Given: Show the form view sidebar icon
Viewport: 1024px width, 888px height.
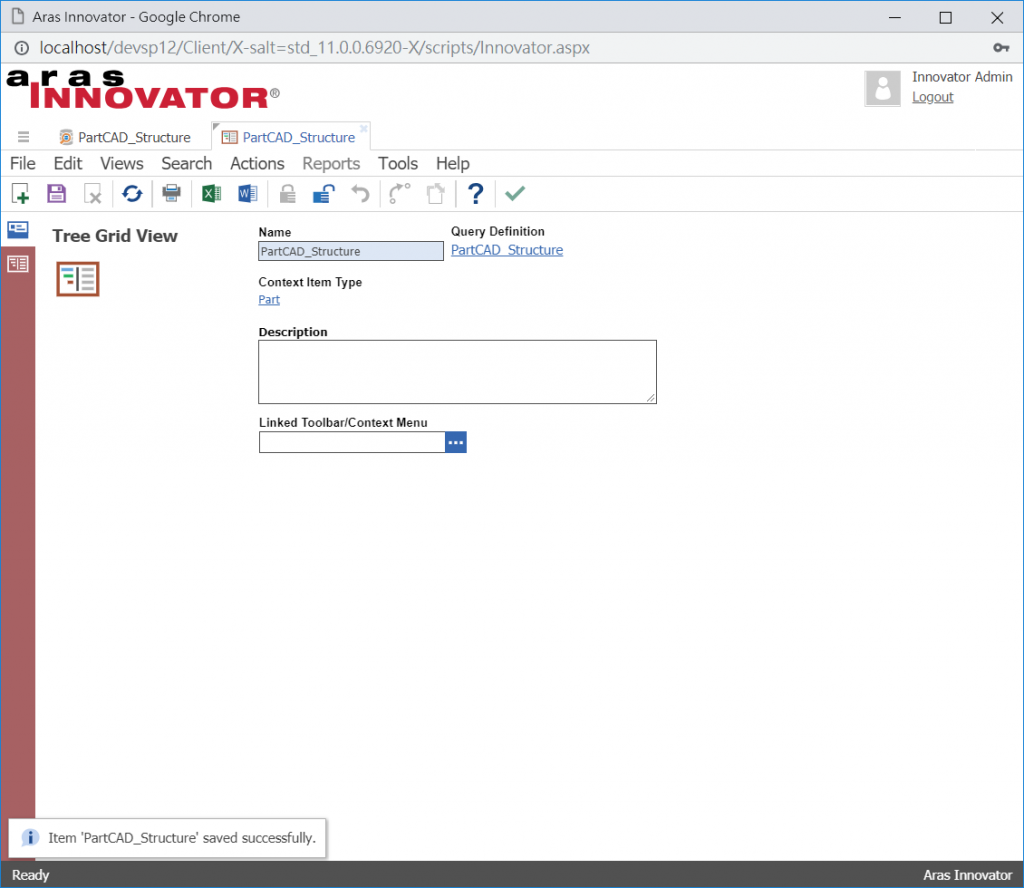Looking at the screenshot, I should [18, 230].
